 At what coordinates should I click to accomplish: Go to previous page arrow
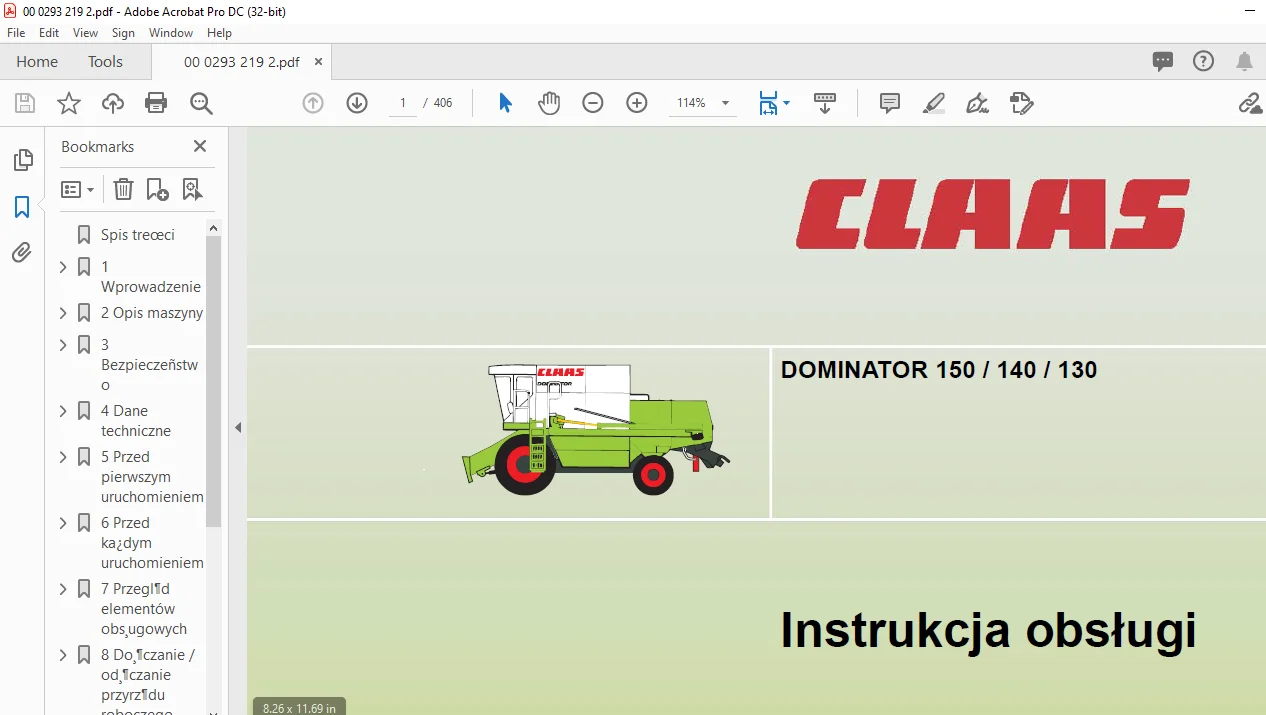point(313,103)
